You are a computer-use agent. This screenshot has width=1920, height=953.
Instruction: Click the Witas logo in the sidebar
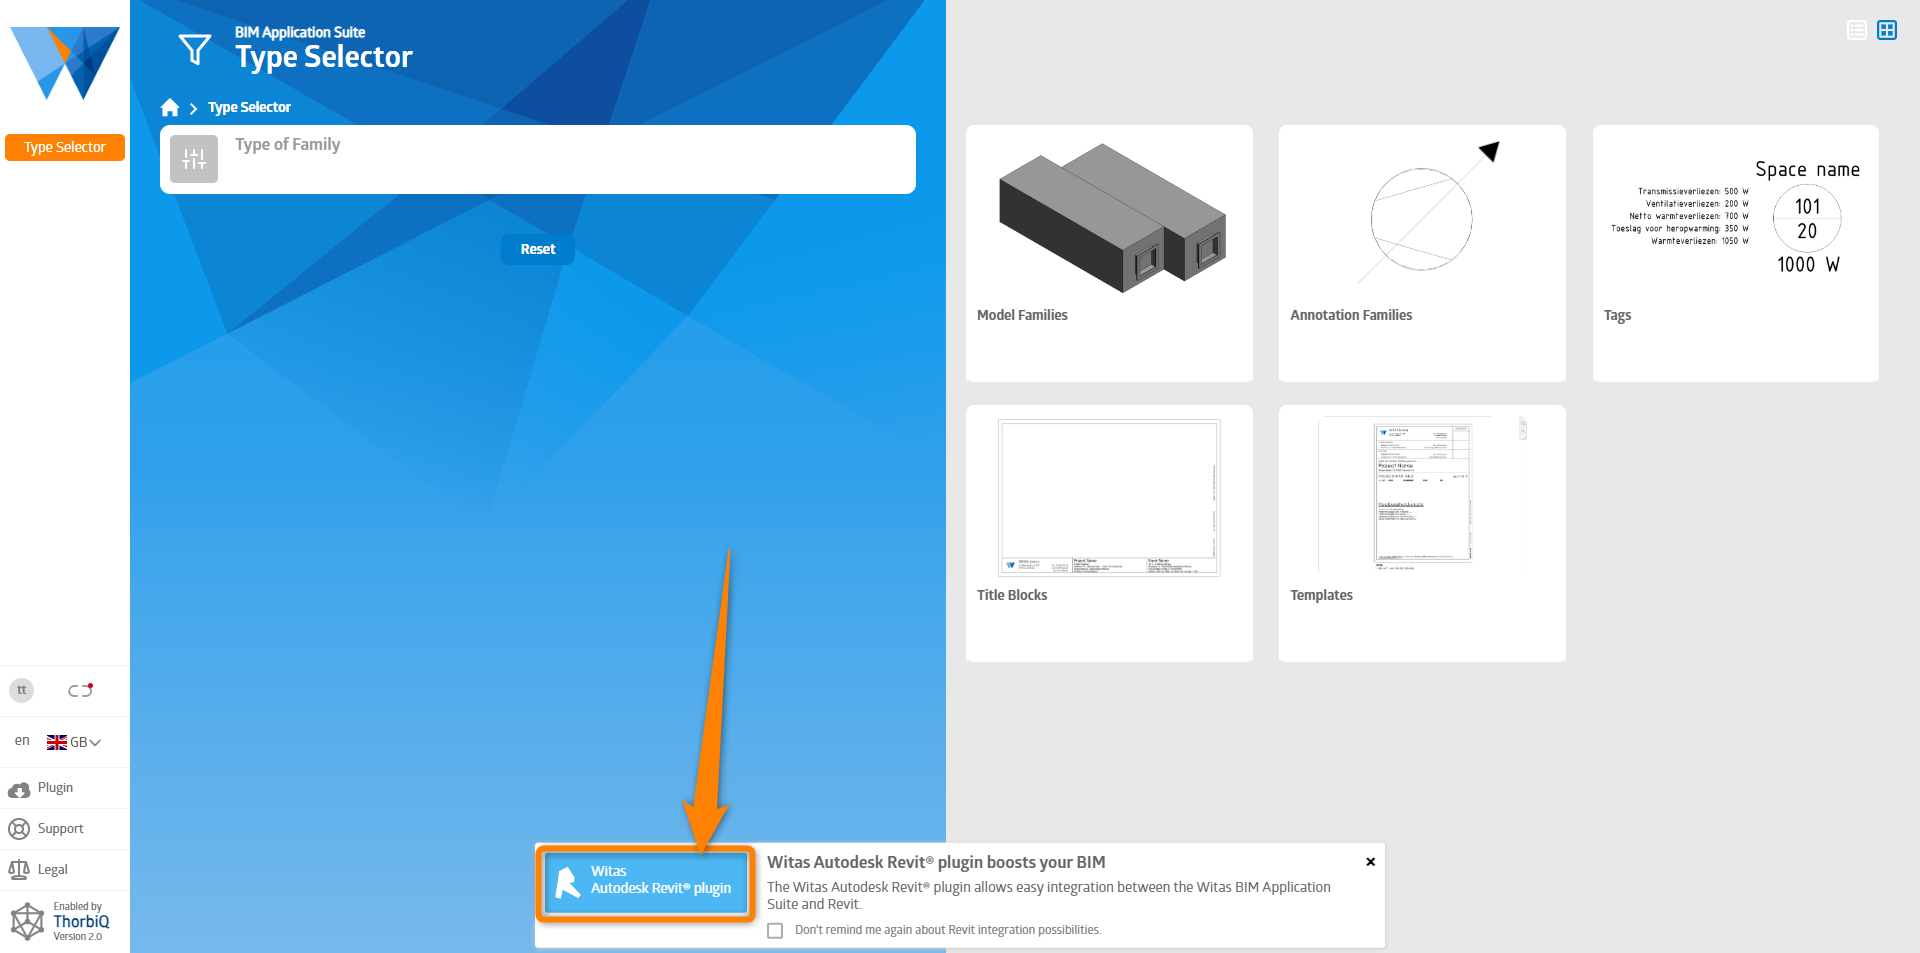[65, 63]
